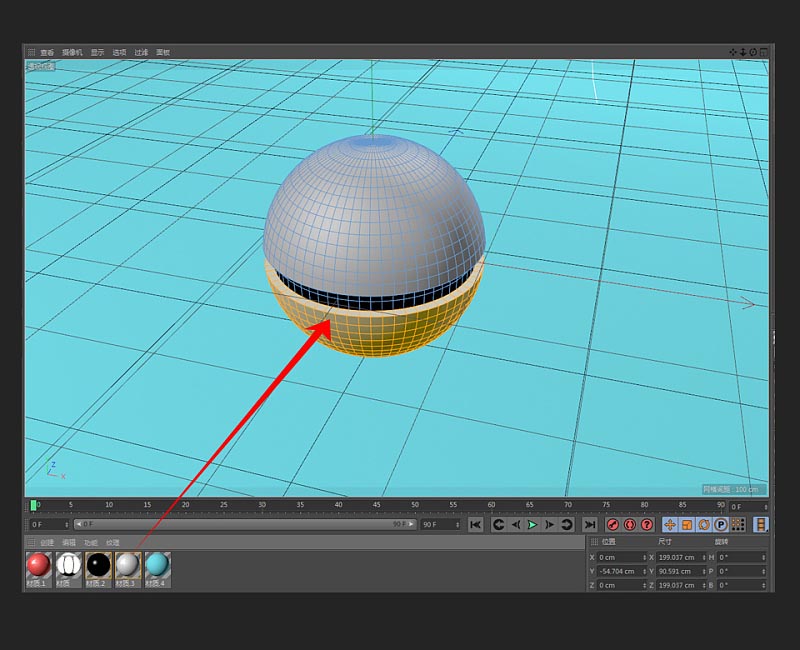Click the Y position spinner arrows
Viewport: 800px width, 650px height.
[645, 571]
